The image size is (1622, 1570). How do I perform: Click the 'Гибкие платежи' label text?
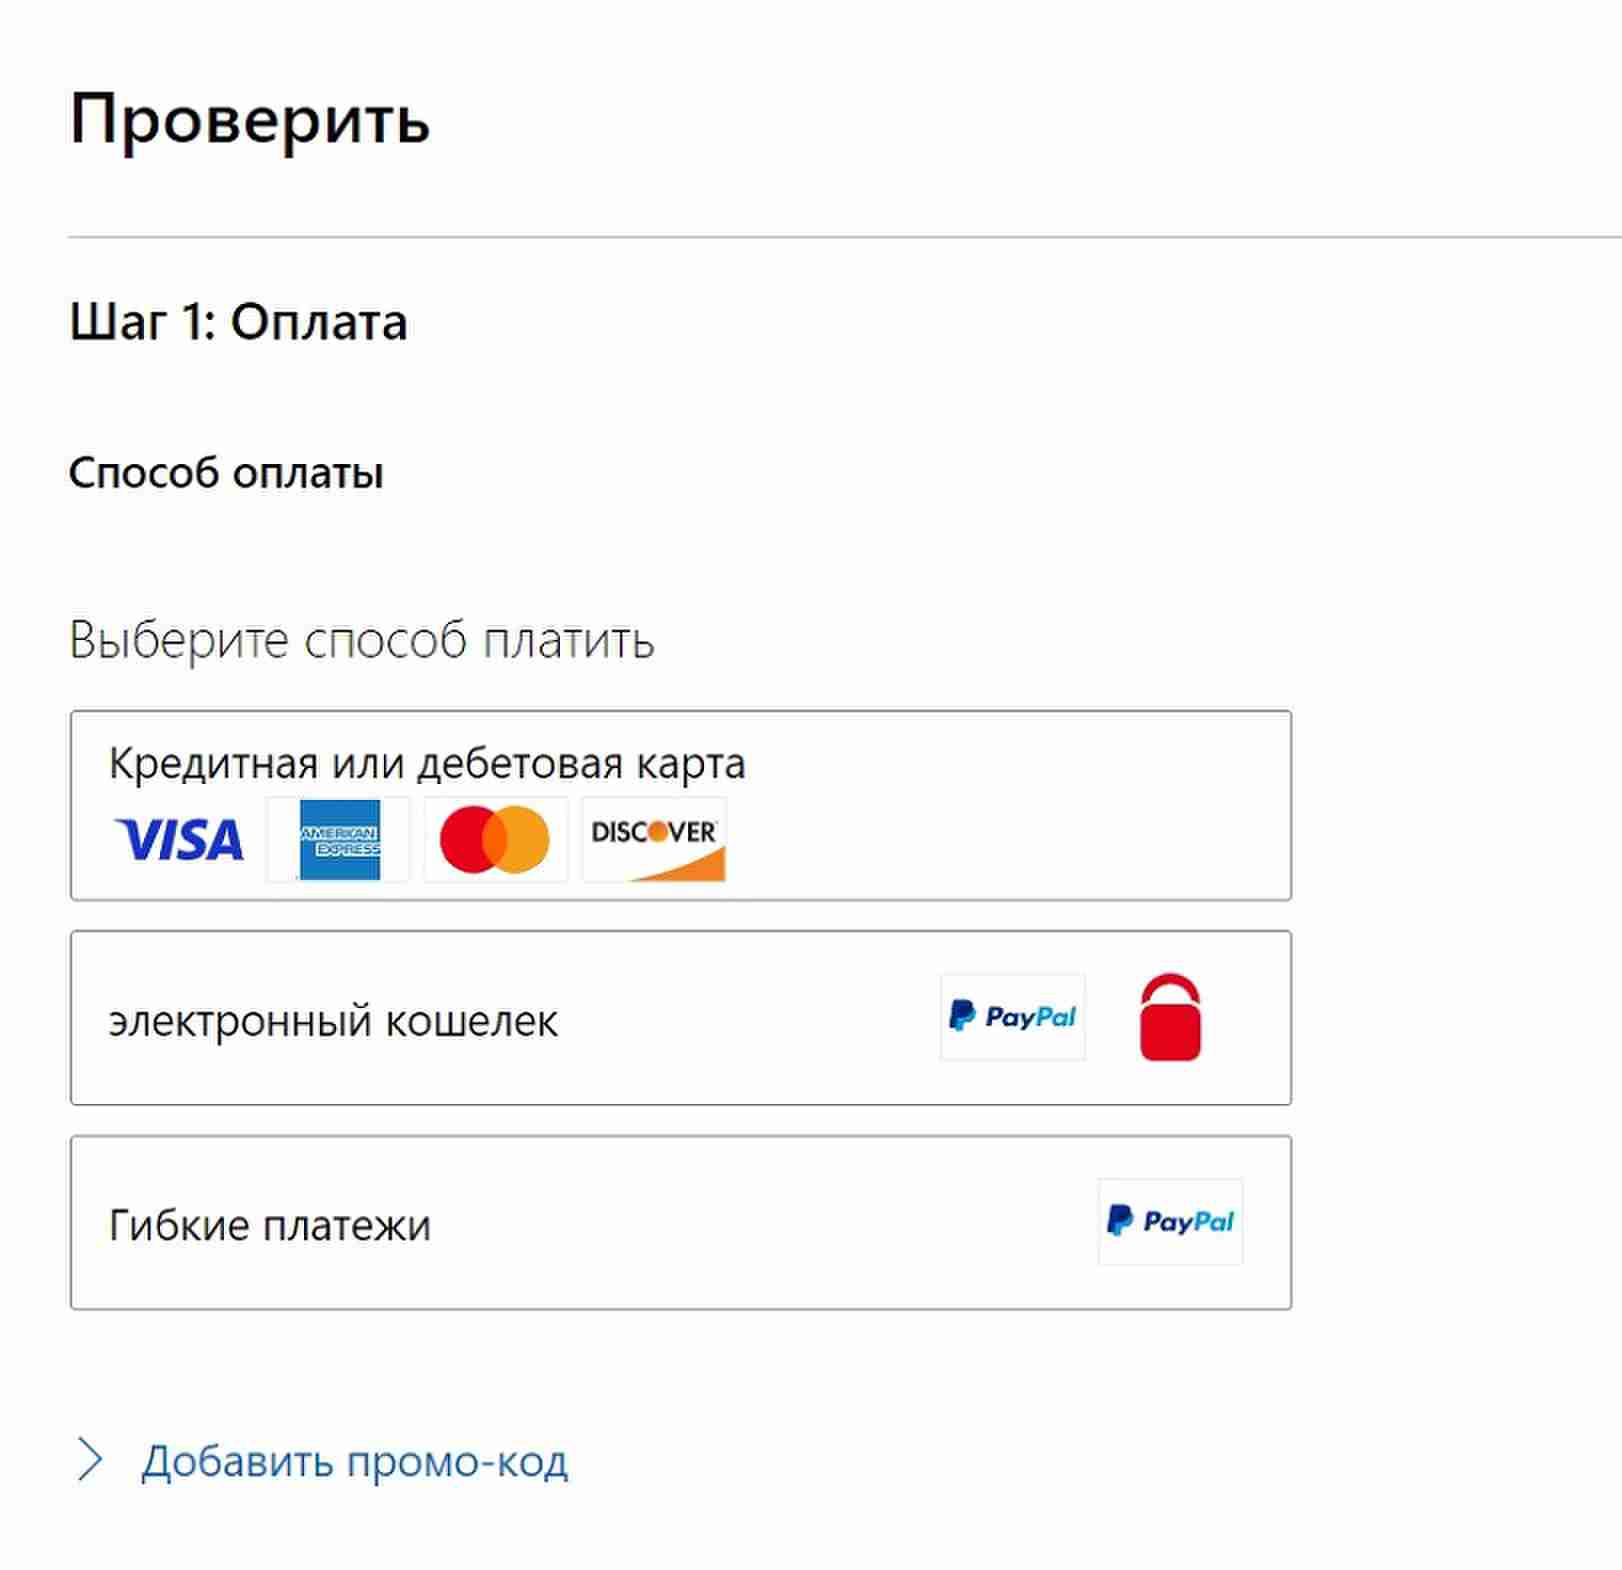point(270,1225)
